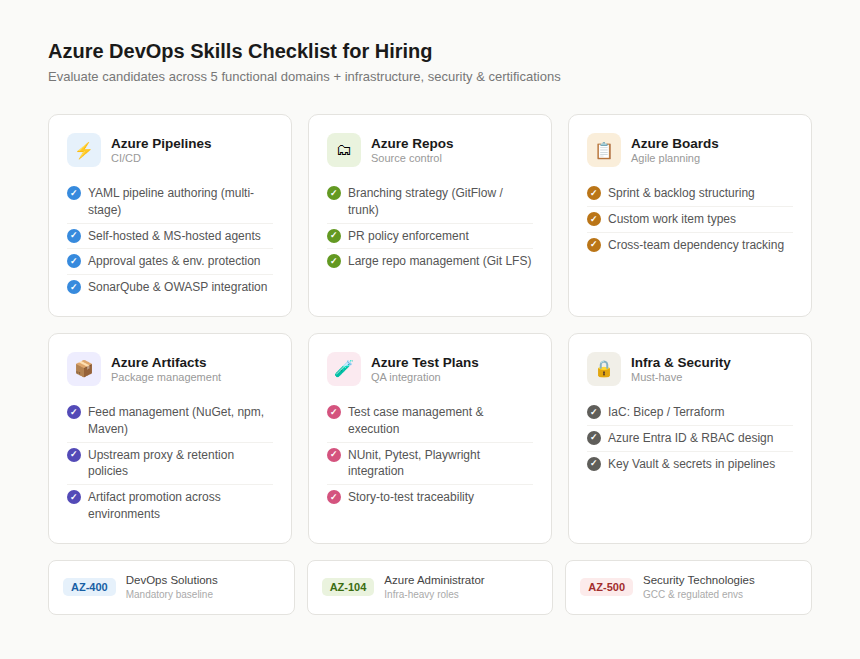Click the AZ-400 certification badge
The image size is (860, 659).
(89, 587)
